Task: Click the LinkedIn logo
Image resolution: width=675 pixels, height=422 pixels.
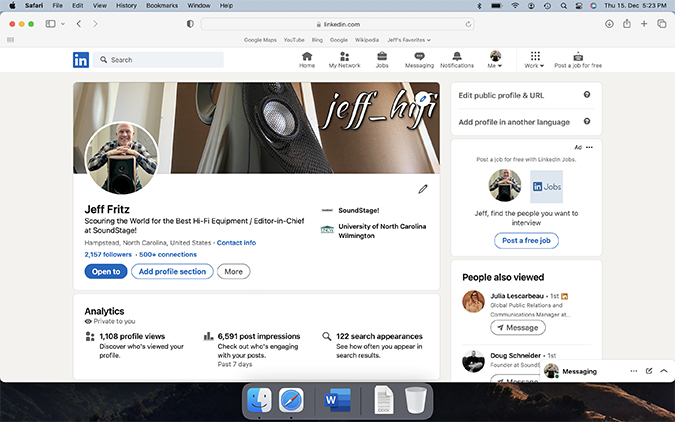Action: point(81,60)
